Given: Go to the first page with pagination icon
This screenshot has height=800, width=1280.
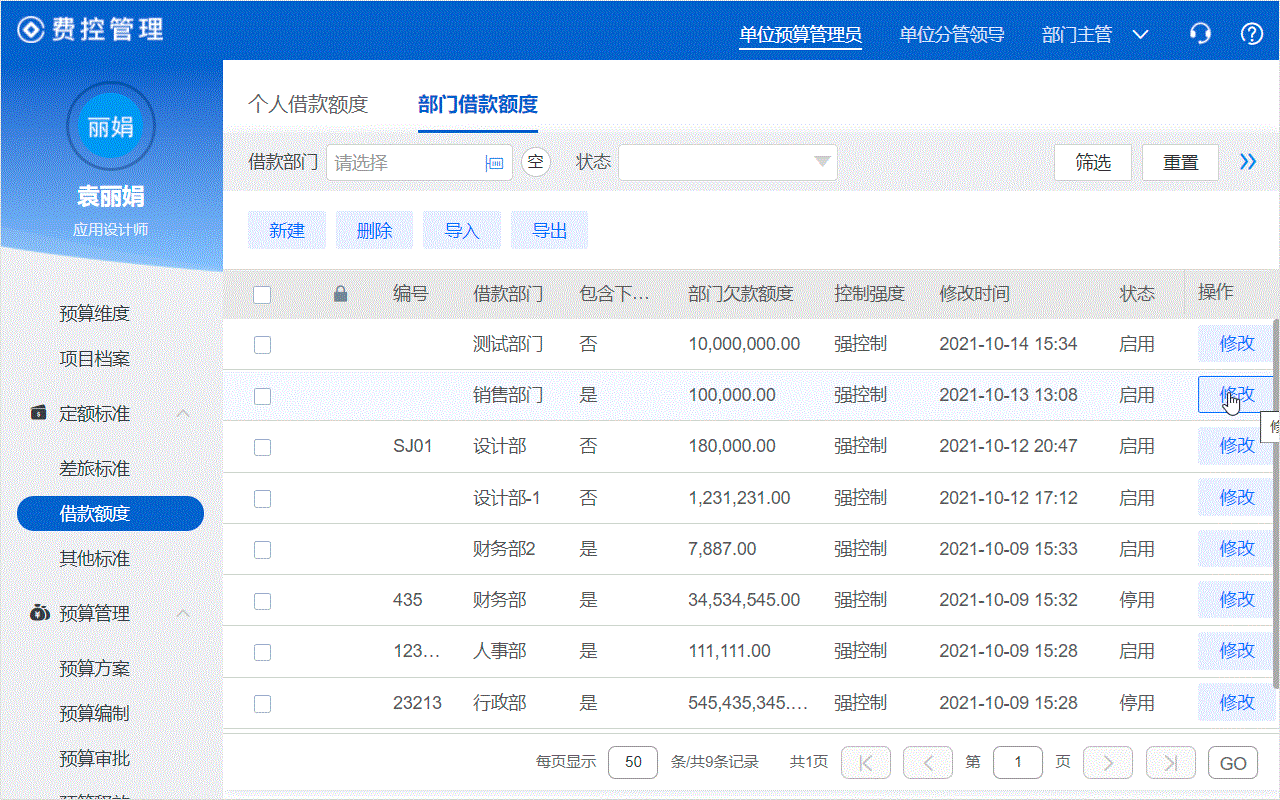Looking at the screenshot, I should click(866, 763).
